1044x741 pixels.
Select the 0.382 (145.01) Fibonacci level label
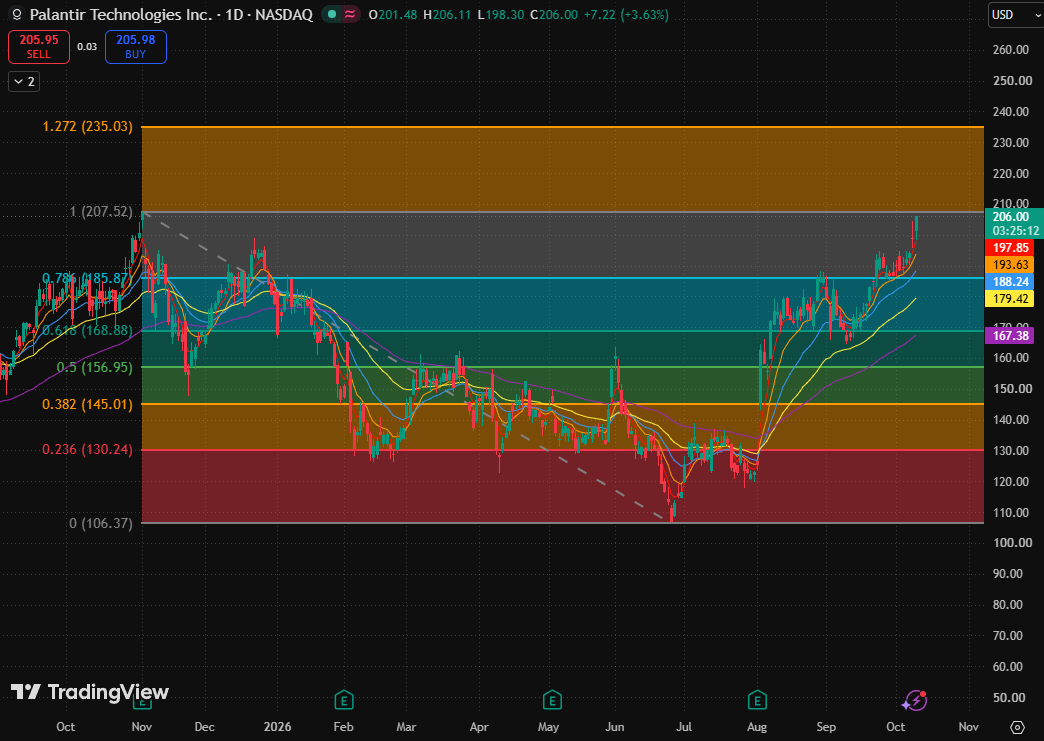pyautogui.click(x=87, y=404)
